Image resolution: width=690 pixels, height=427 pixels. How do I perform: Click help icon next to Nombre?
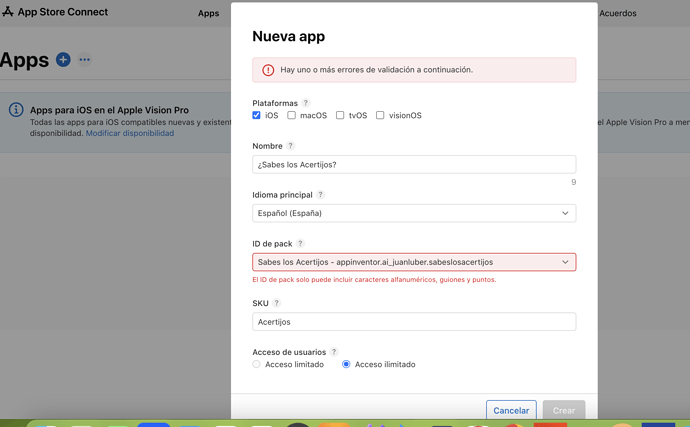tap(291, 146)
